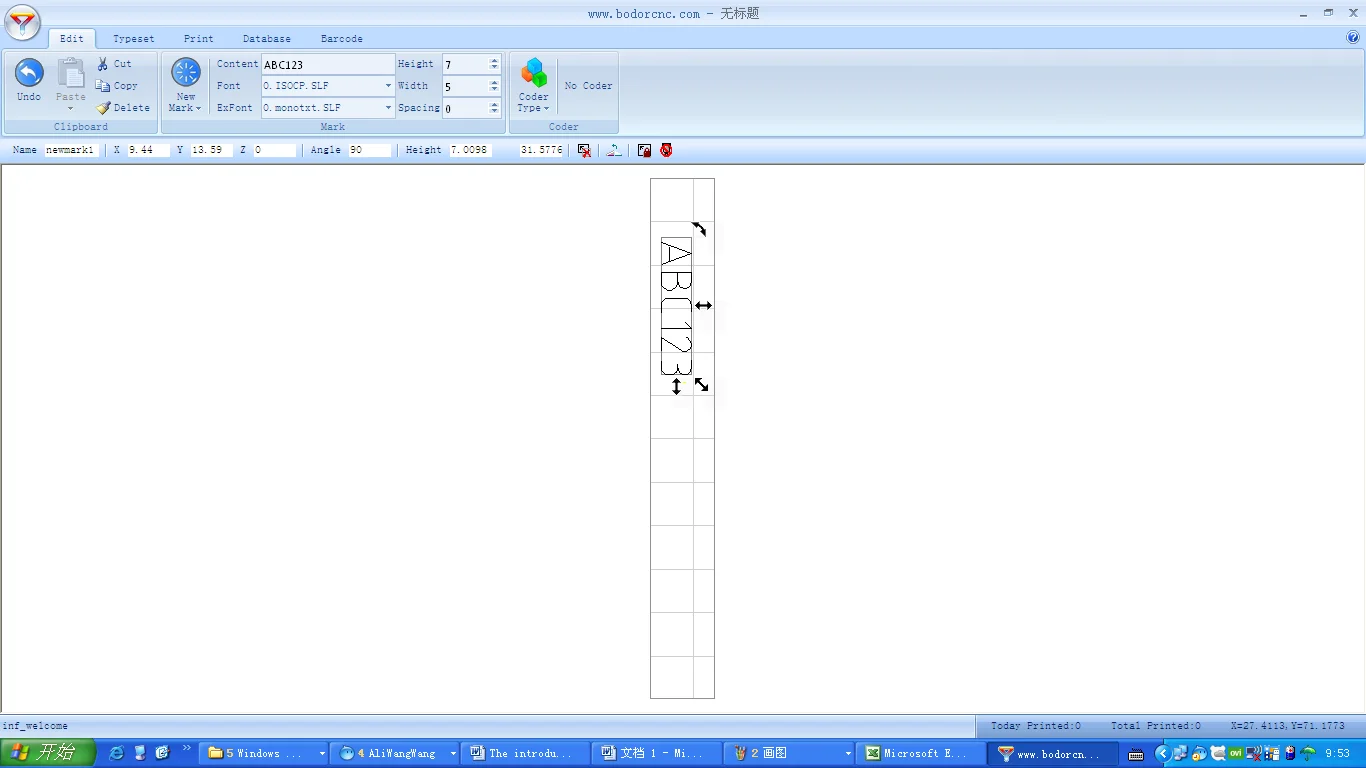This screenshot has width=1366, height=768.
Task: Open the Coder Type cubes button
Action: [x=534, y=85]
